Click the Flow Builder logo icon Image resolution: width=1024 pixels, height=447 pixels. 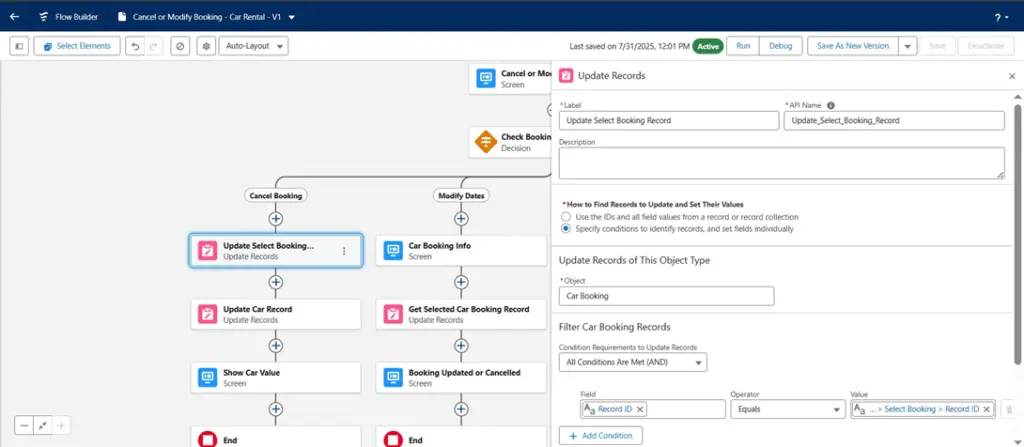coord(44,17)
